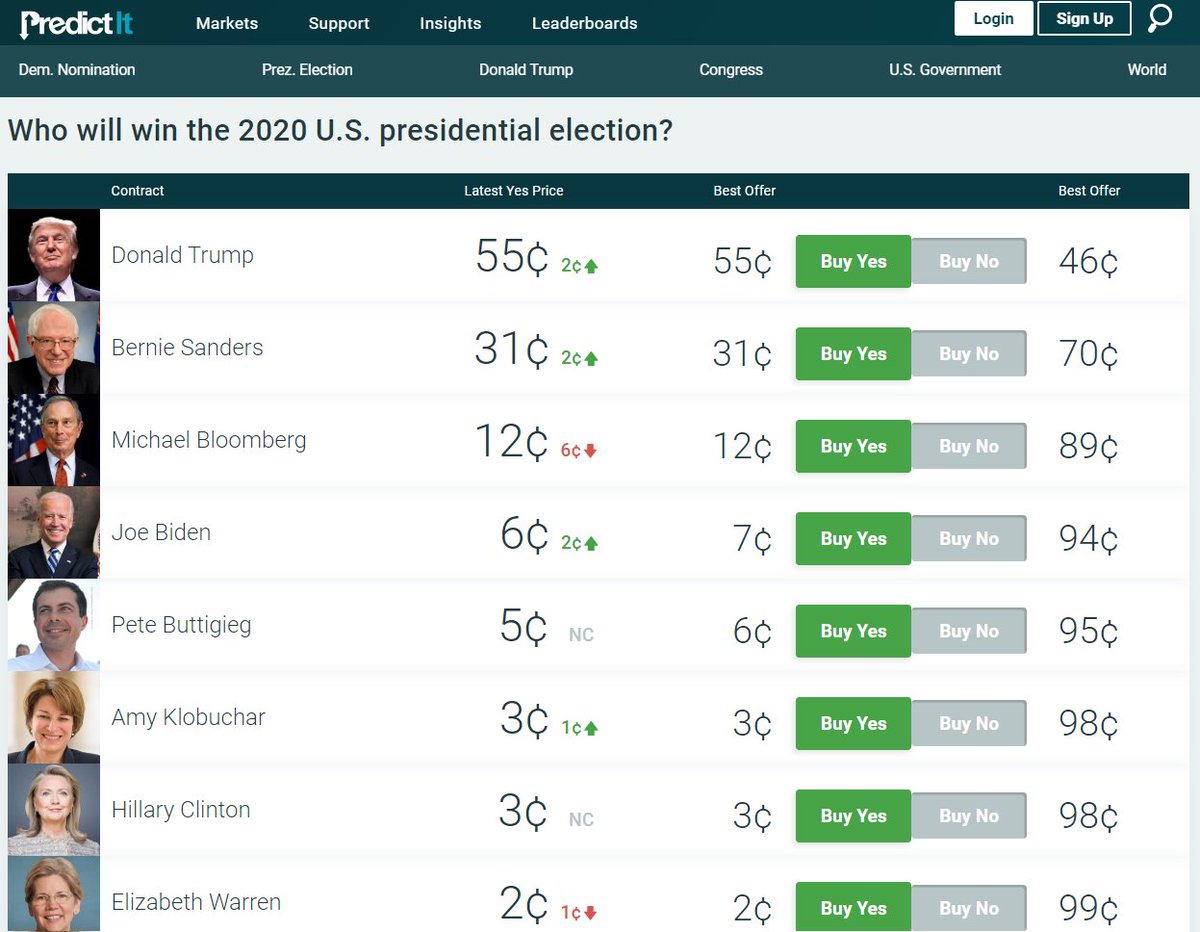Click Michael Bloomberg's photo thumbnail
Viewport: 1200px width, 932px height.
pyautogui.click(x=54, y=440)
